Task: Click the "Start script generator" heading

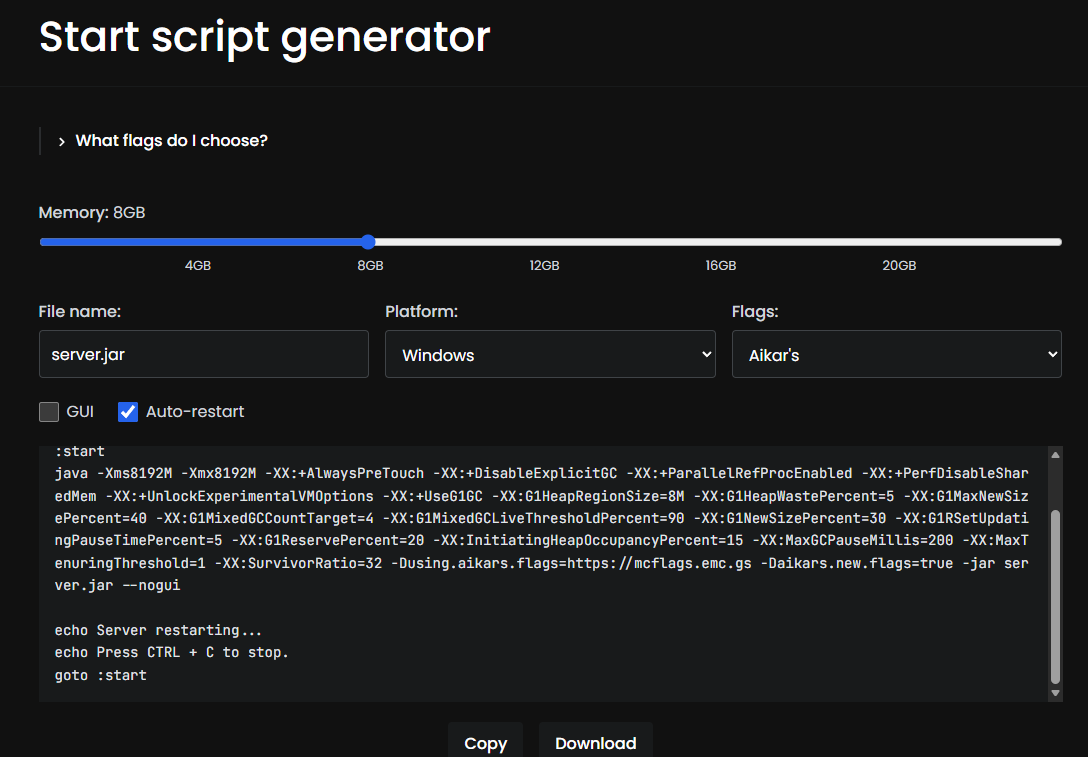Action: [x=264, y=37]
